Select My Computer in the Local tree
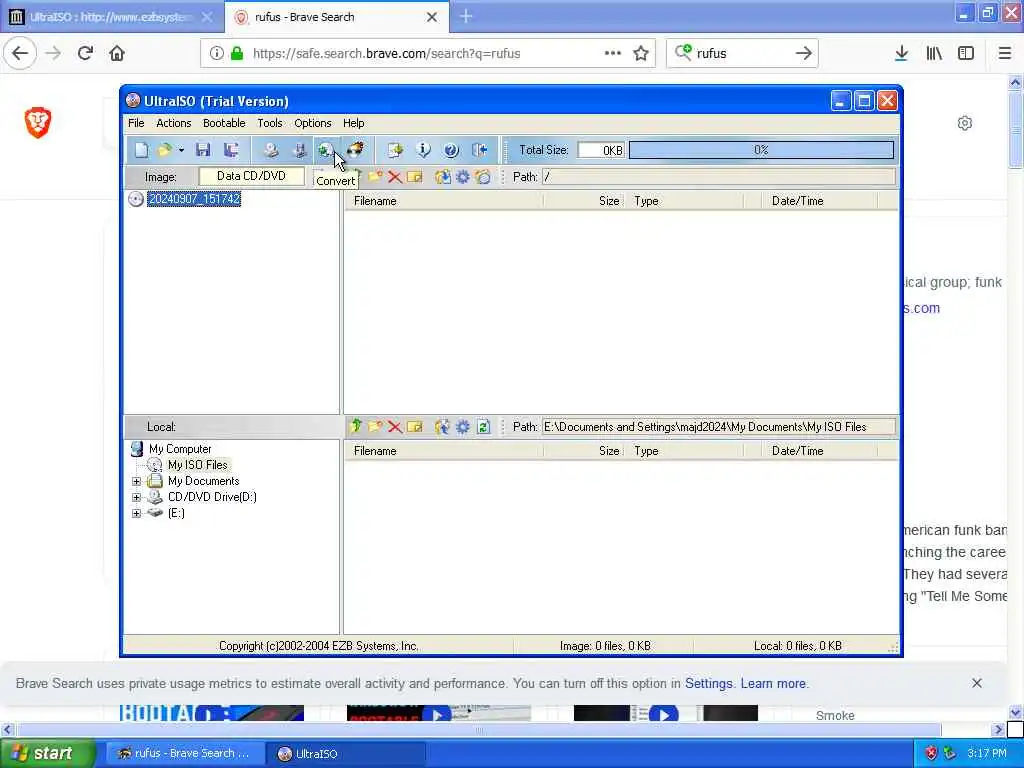The width and height of the screenshot is (1024, 768). [x=180, y=449]
